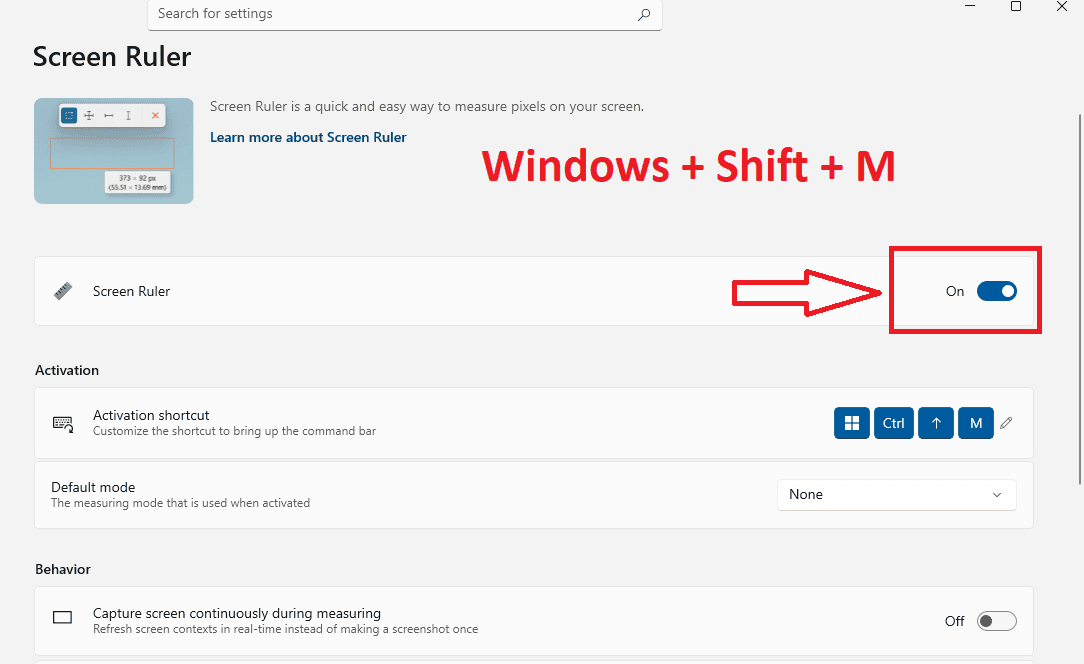Click the Default mode label
Image resolution: width=1084 pixels, height=664 pixels.
point(93,487)
